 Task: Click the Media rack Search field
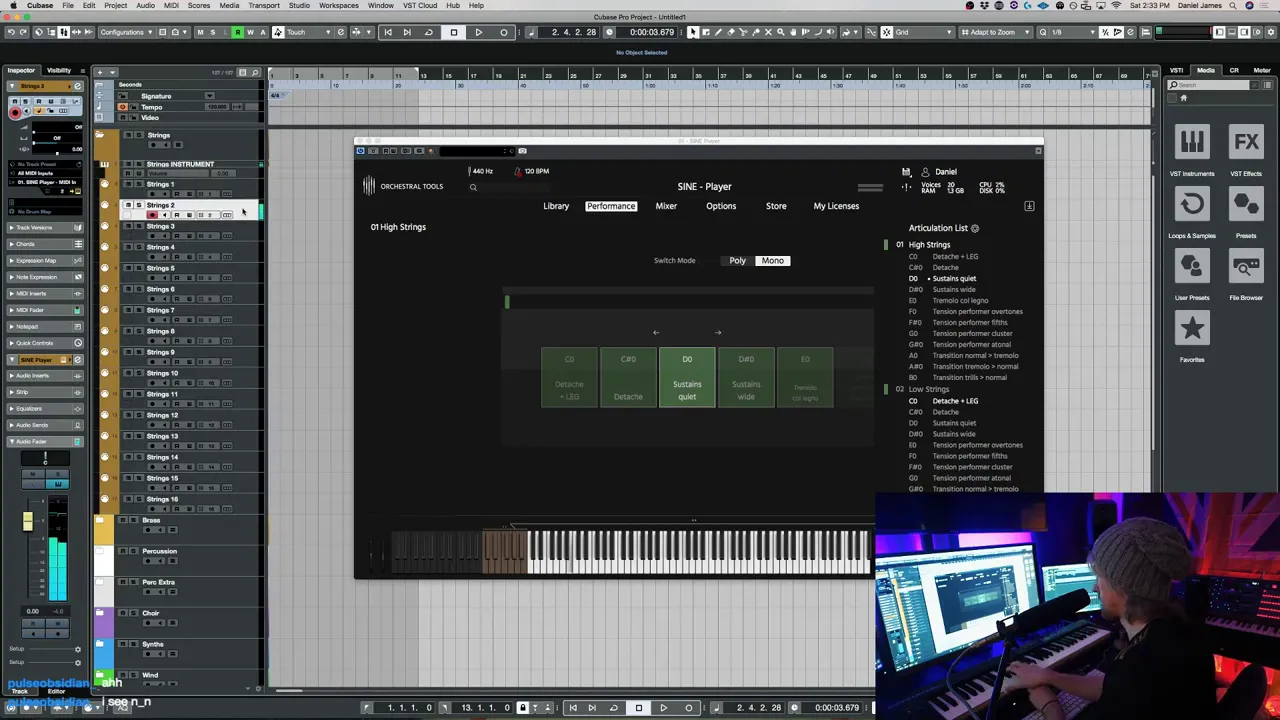1208,85
